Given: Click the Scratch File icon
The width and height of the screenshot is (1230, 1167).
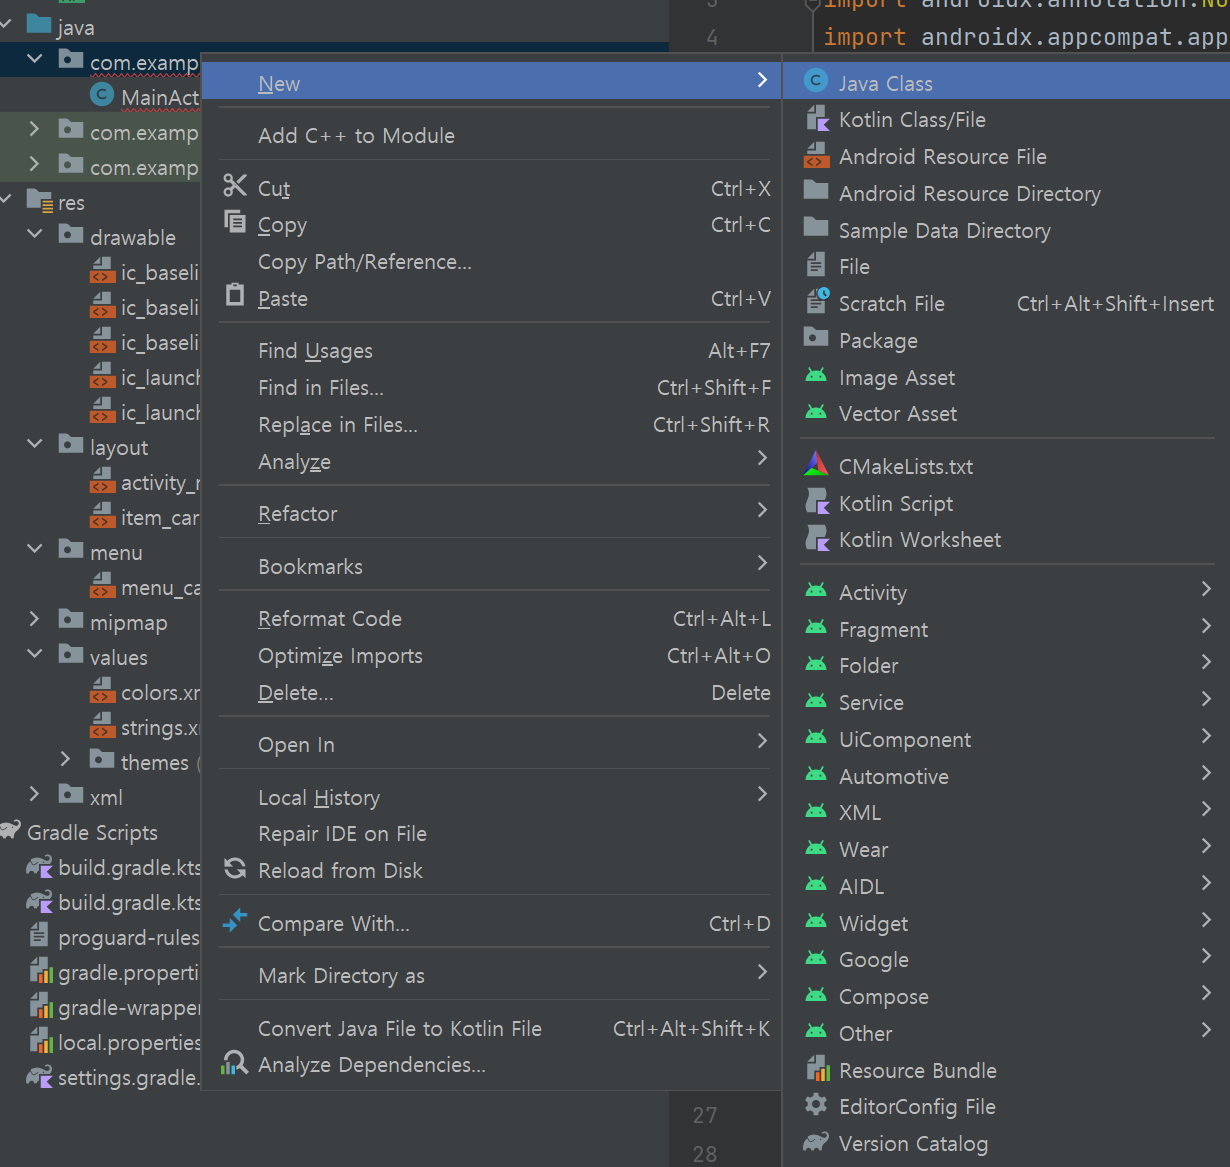Looking at the screenshot, I should (x=816, y=302).
